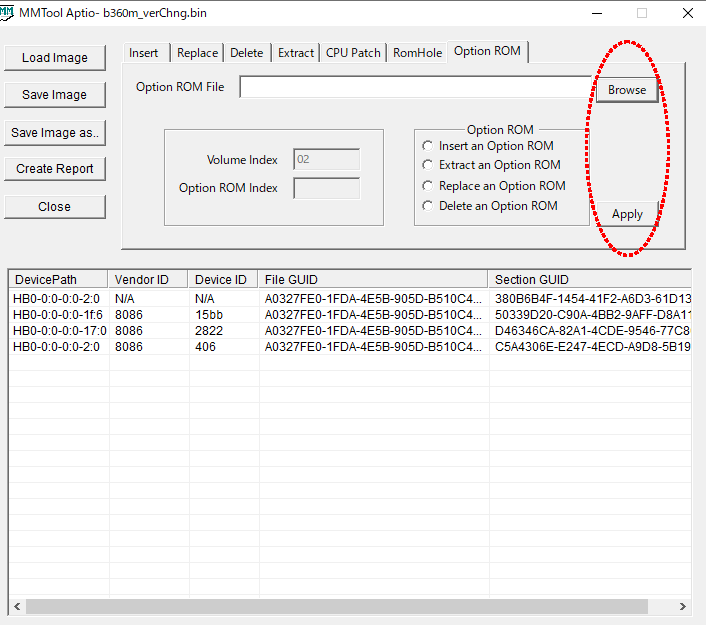Viewport: 706px width, 625px height.
Task: Enable Delete an Option ROM option
Action: pyautogui.click(x=429, y=206)
